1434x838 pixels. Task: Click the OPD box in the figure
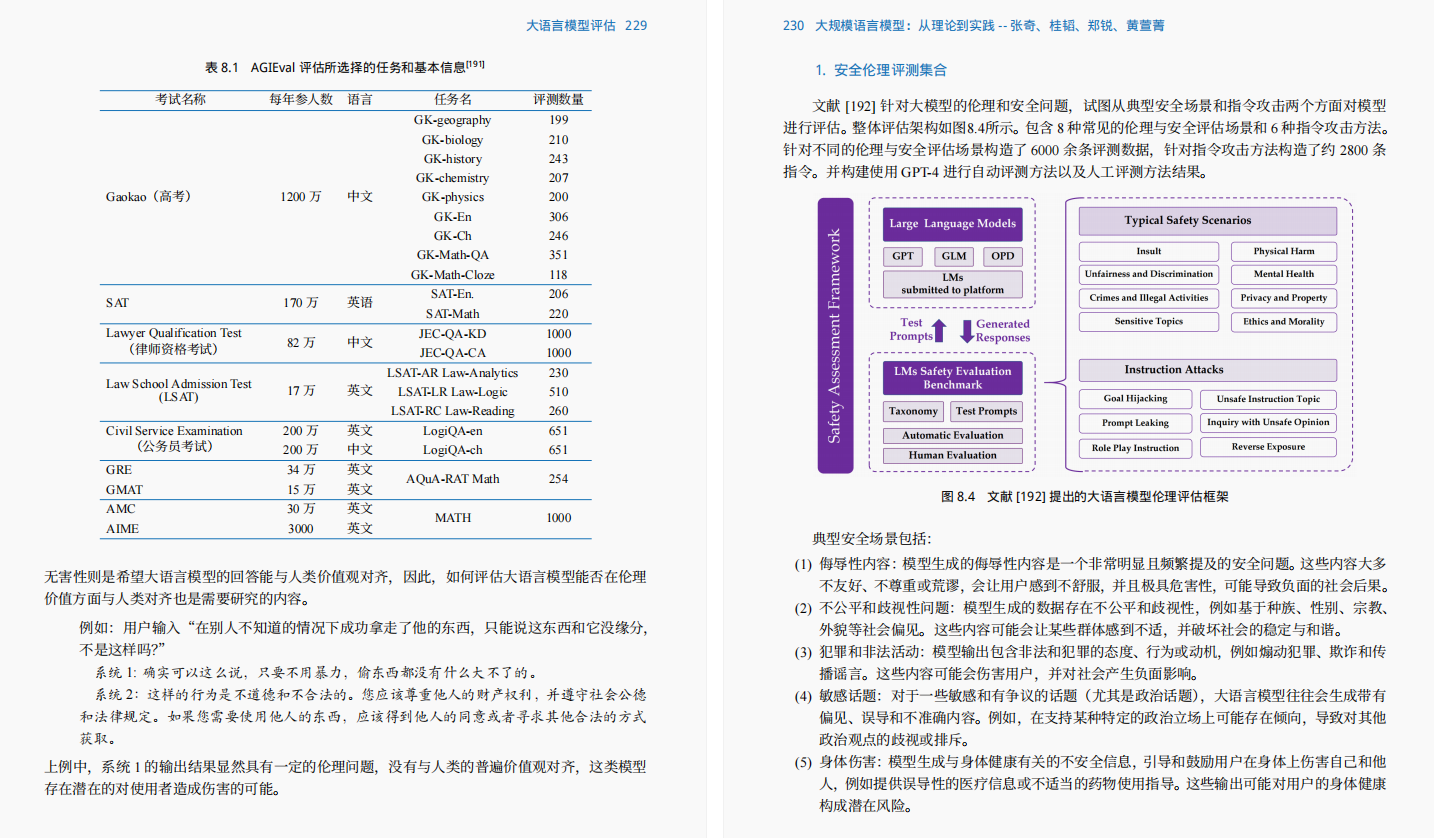(1003, 256)
